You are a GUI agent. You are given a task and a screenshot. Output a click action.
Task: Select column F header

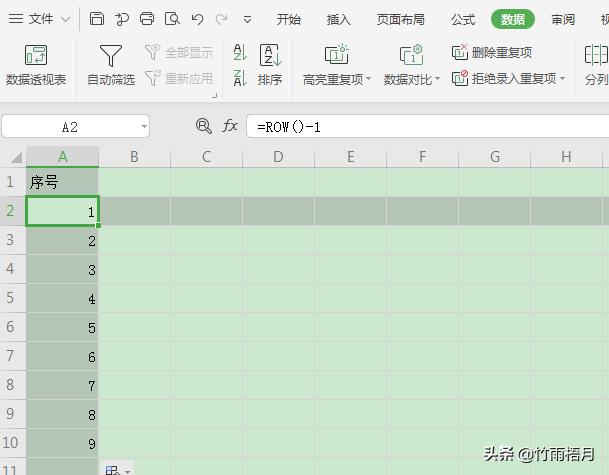click(x=423, y=157)
